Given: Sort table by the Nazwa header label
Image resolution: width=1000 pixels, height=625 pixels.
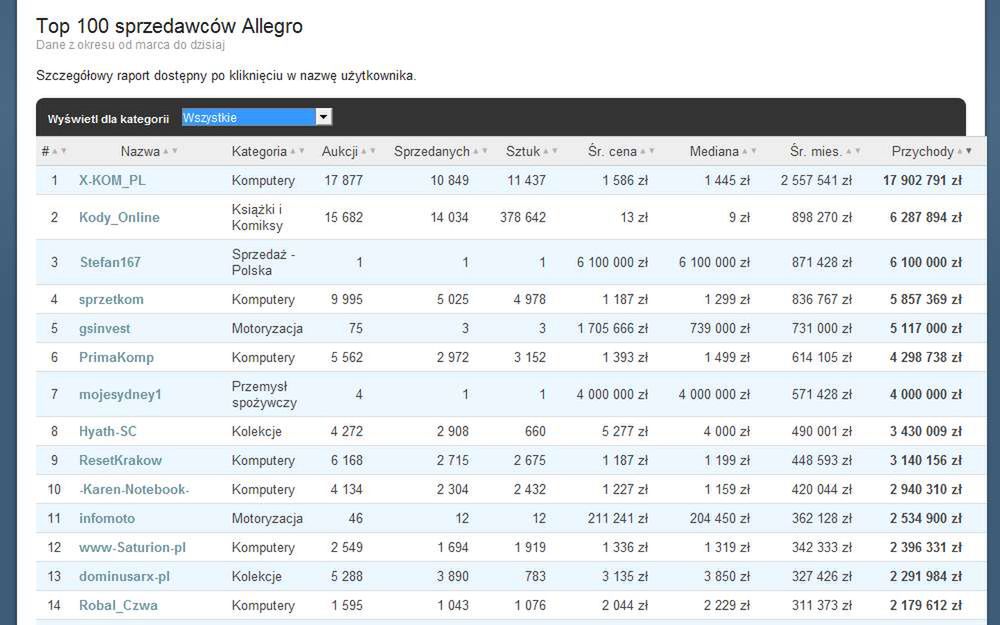Looking at the screenshot, I should pos(140,152).
